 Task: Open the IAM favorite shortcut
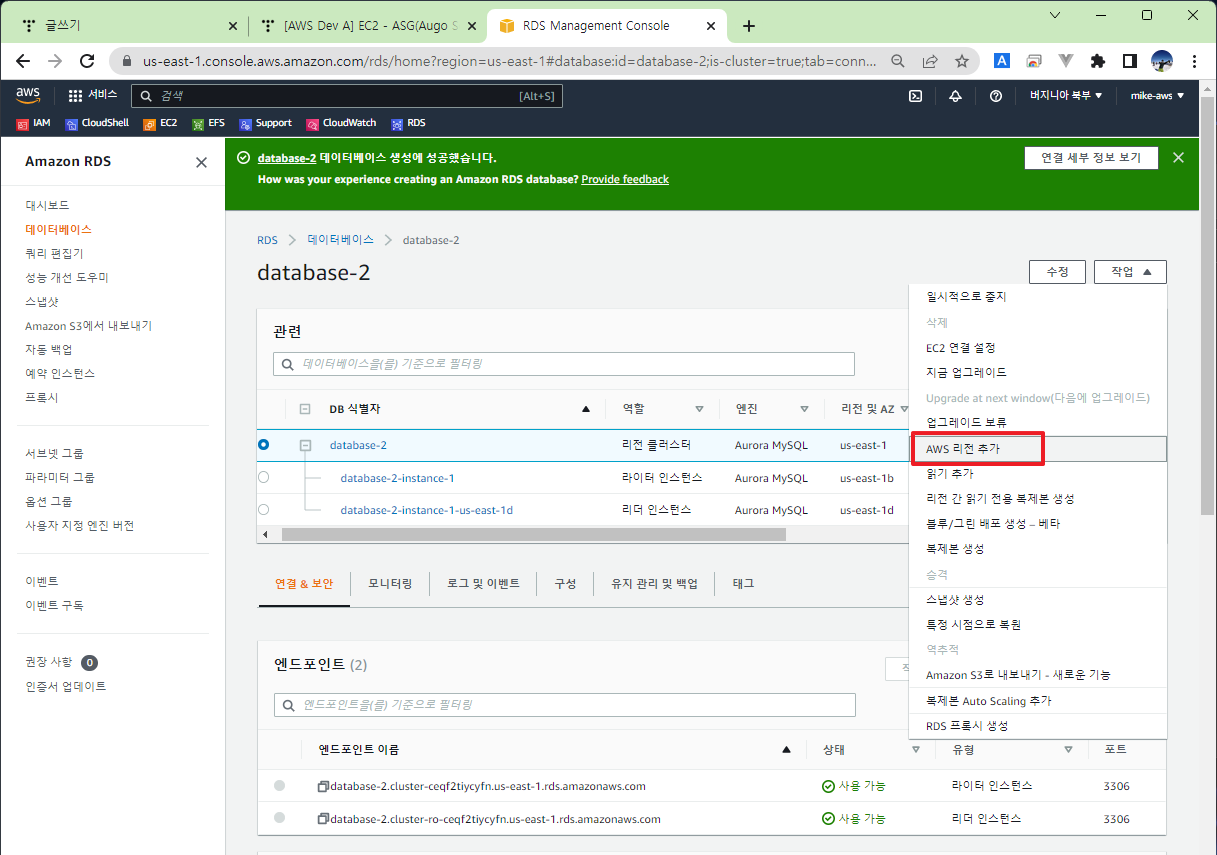click(34, 123)
